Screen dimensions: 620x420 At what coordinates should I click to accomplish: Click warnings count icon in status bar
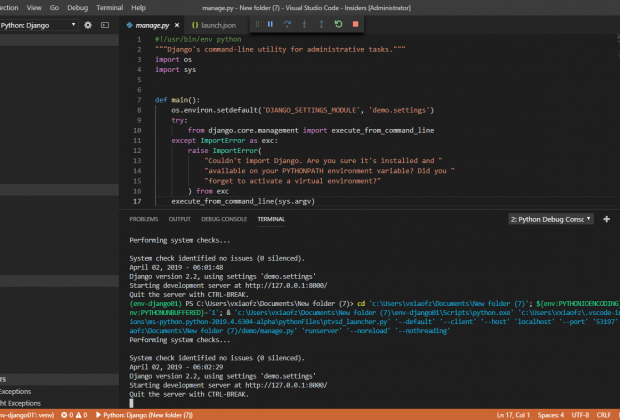(x=81, y=415)
